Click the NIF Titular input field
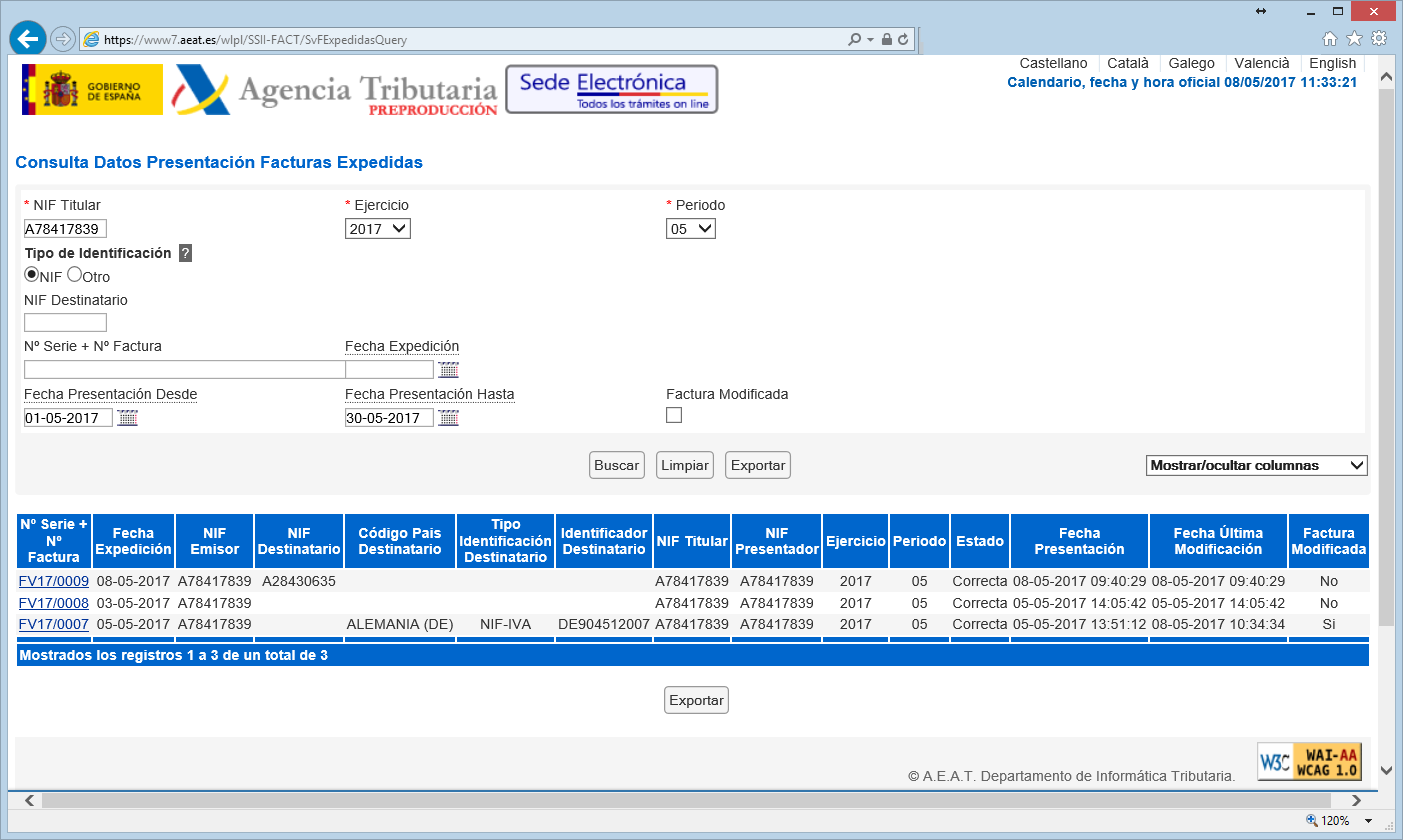Image resolution: width=1403 pixels, height=840 pixels. coord(65,229)
